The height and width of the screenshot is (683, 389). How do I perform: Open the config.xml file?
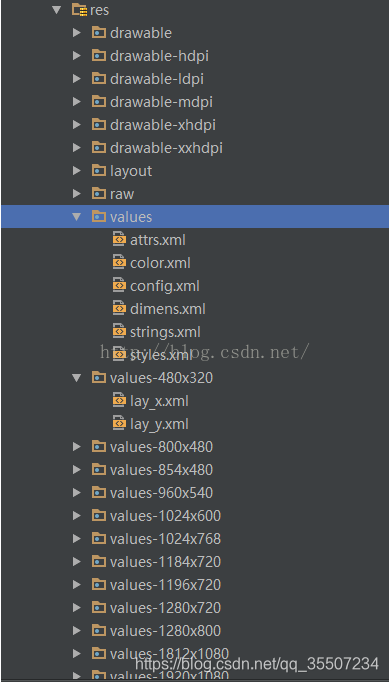[x=165, y=286]
